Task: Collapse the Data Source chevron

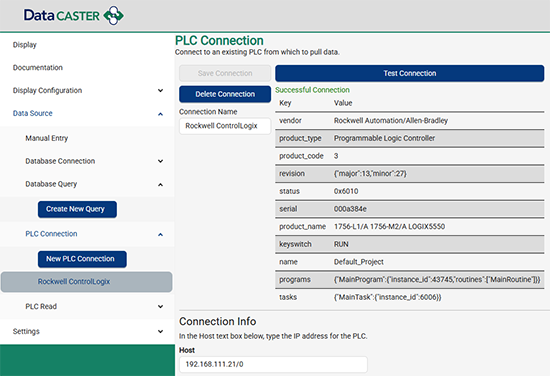Action: click(160, 114)
